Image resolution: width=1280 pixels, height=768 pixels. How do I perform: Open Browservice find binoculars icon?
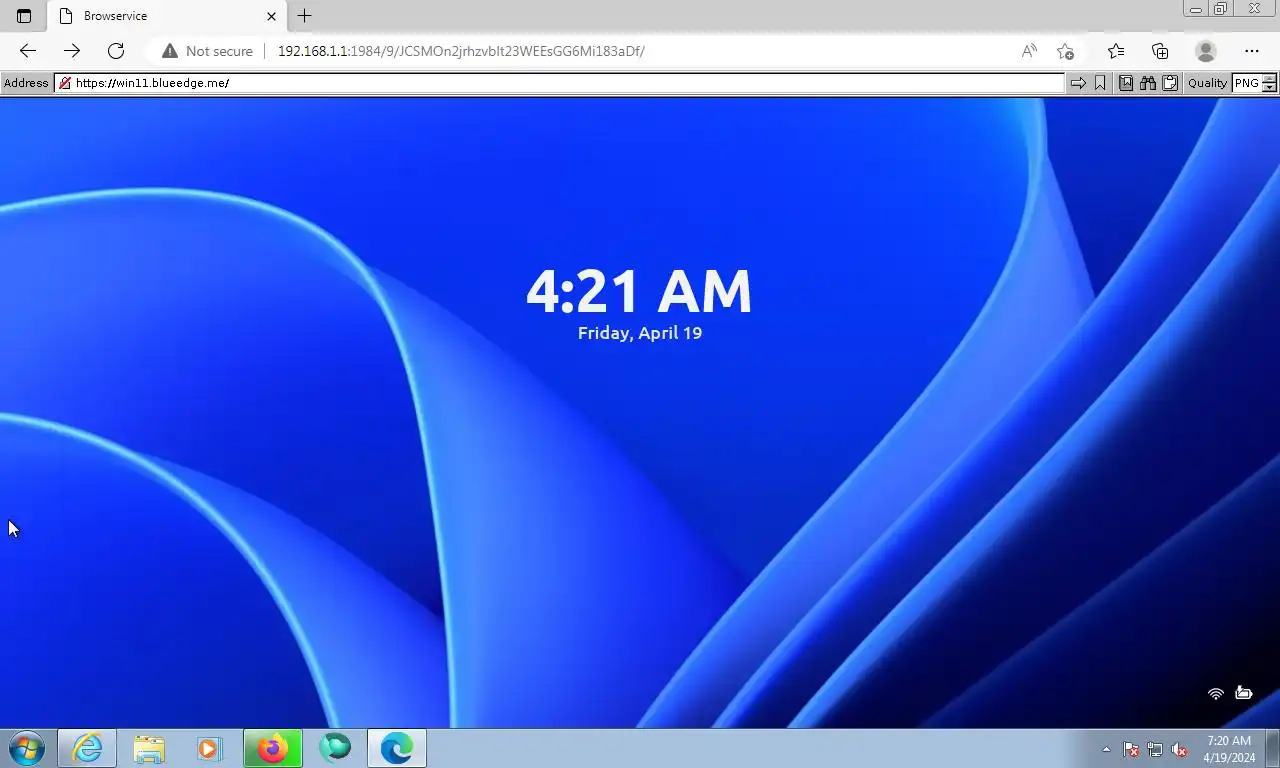click(x=1148, y=83)
